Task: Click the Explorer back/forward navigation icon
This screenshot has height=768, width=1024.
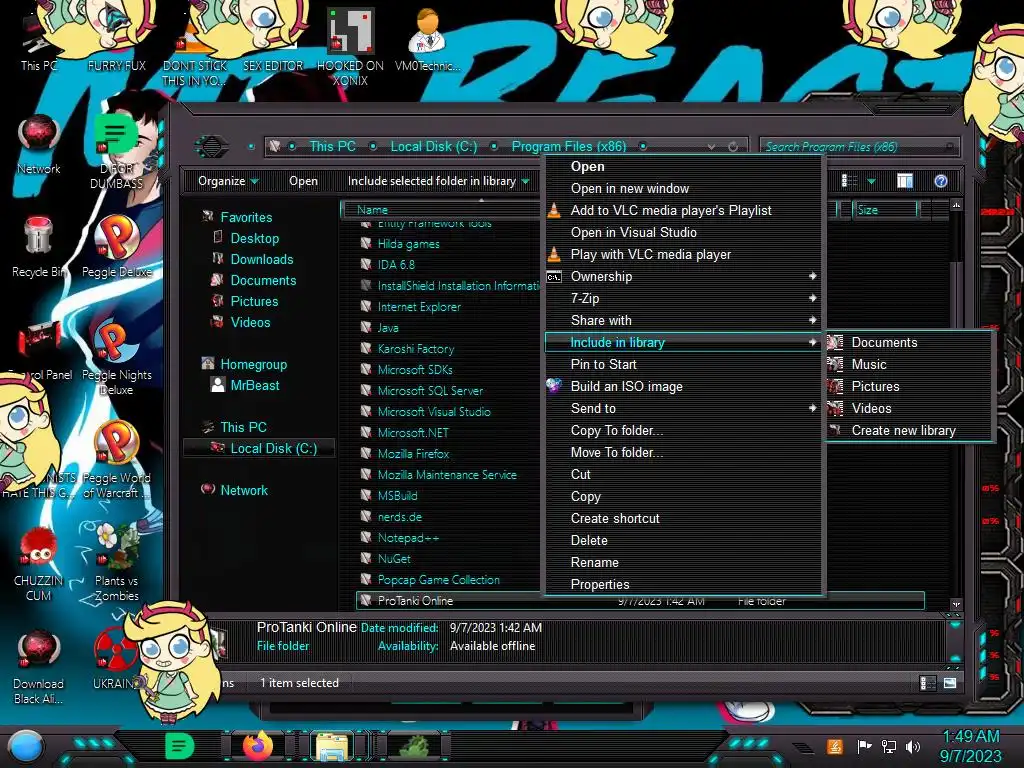Action: click(x=211, y=146)
